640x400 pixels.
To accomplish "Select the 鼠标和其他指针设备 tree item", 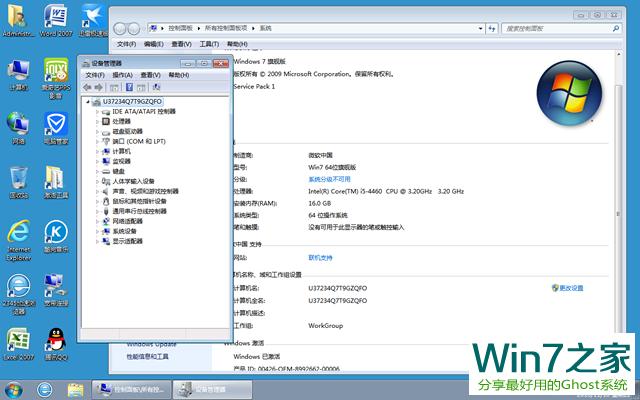I will (139, 201).
